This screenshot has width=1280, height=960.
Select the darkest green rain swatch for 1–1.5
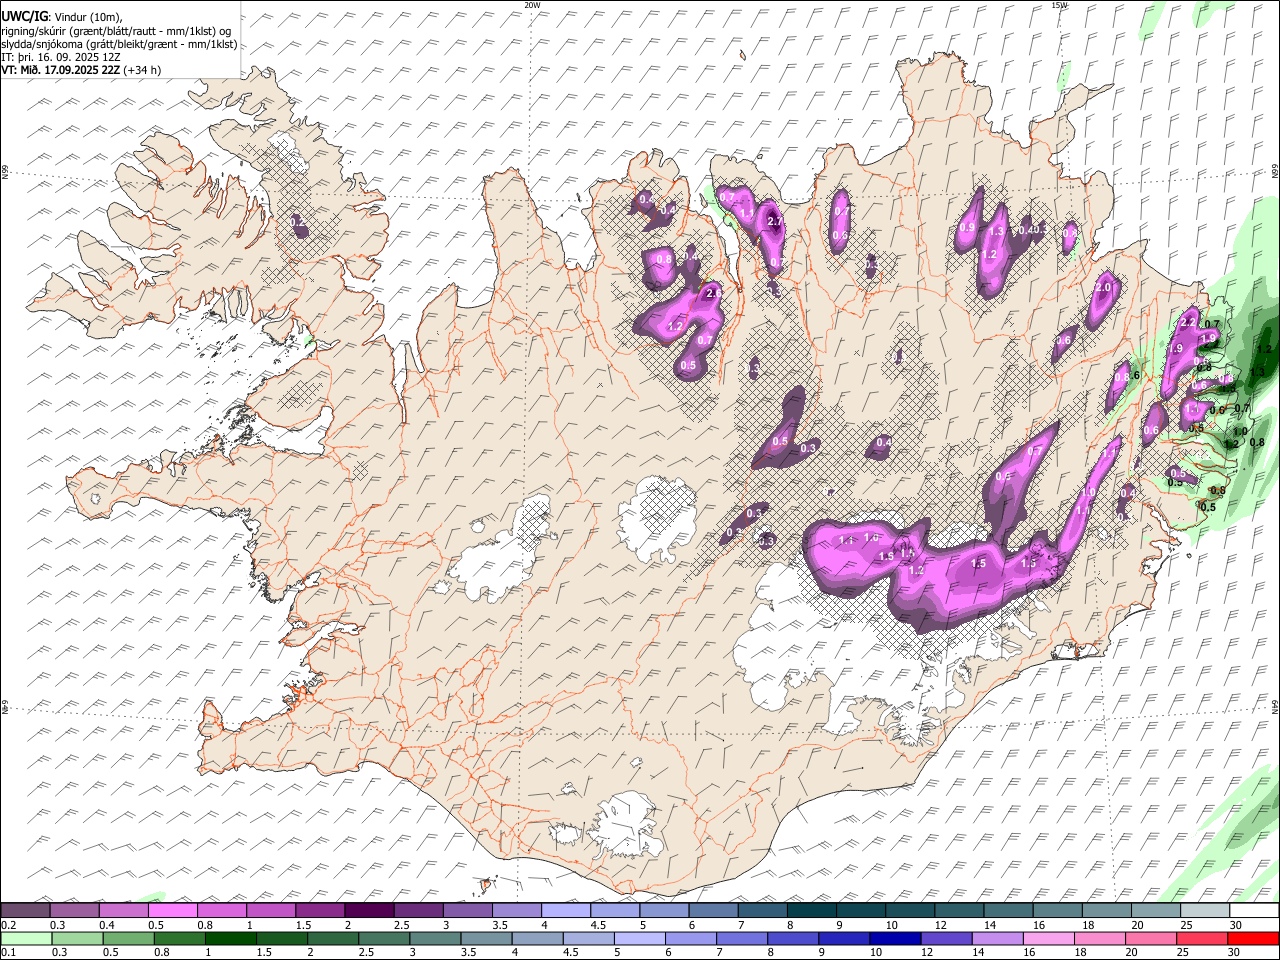(230, 938)
